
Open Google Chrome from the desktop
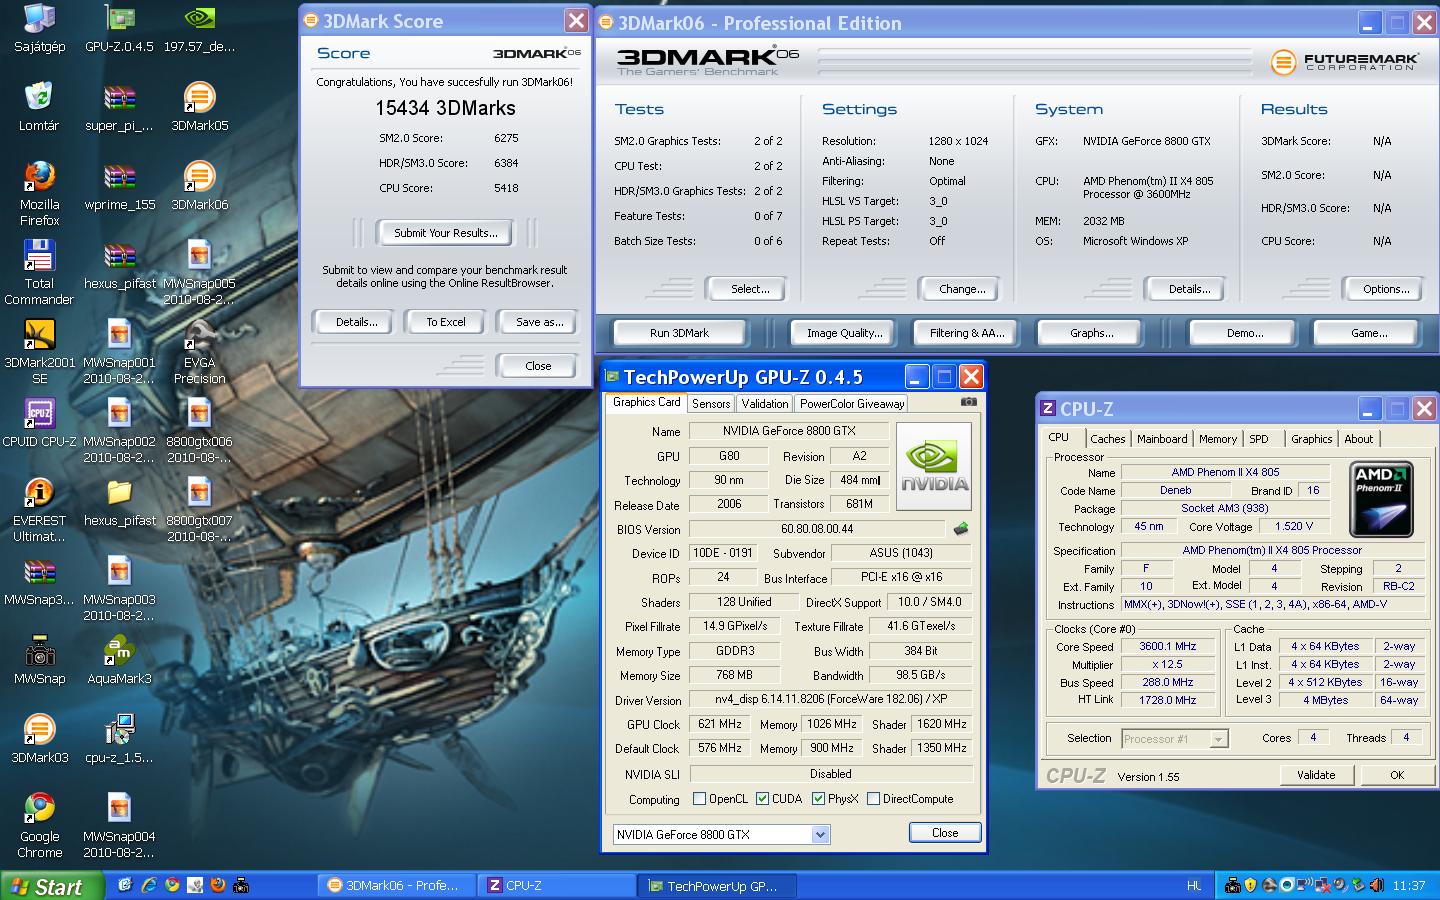39,826
